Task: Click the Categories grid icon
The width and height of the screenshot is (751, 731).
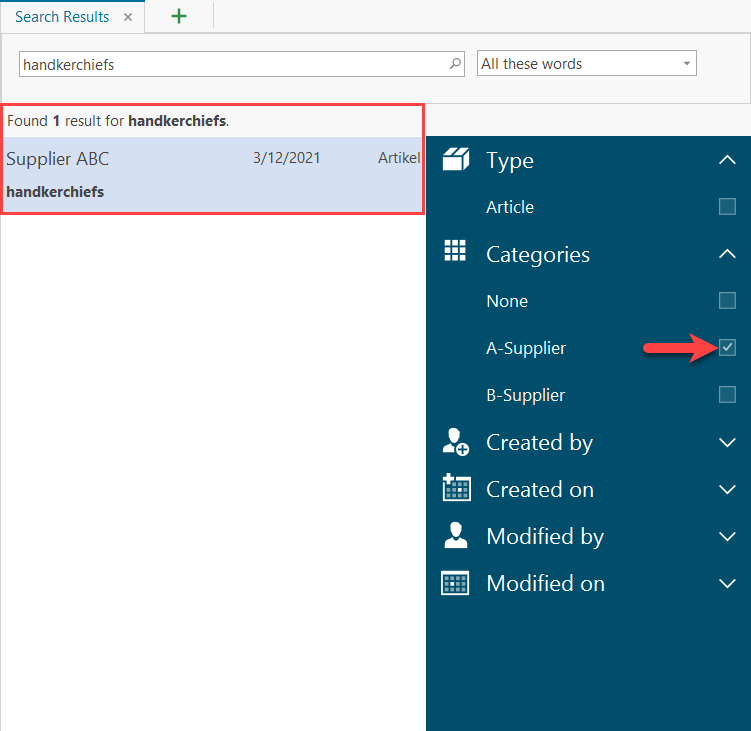Action: pos(456,253)
